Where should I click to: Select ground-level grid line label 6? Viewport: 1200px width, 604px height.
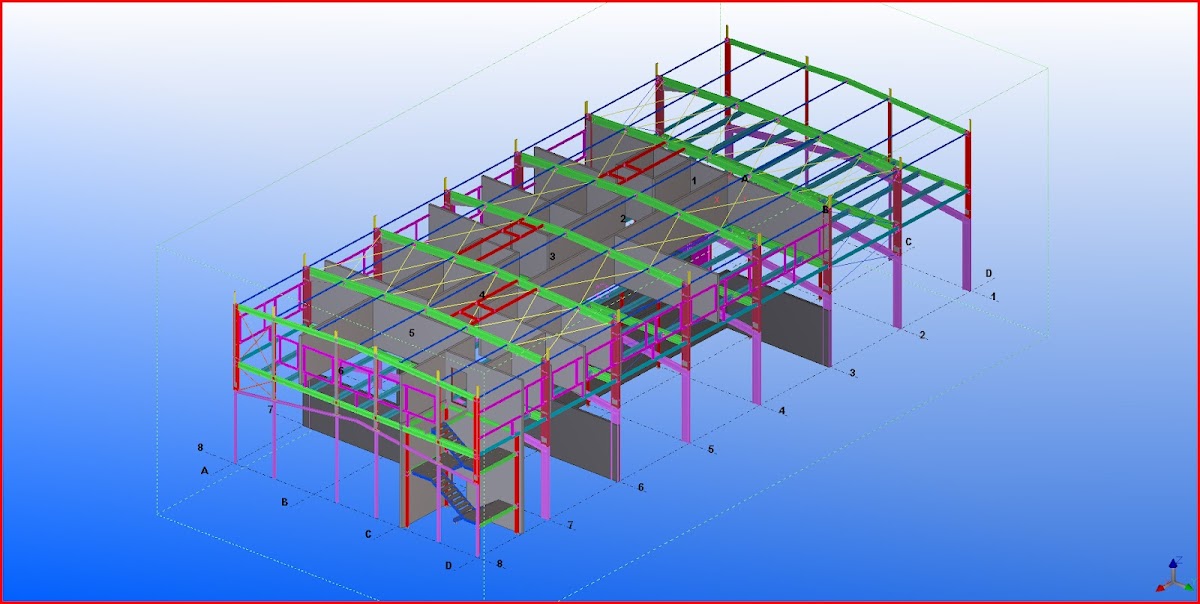pyautogui.click(x=641, y=487)
